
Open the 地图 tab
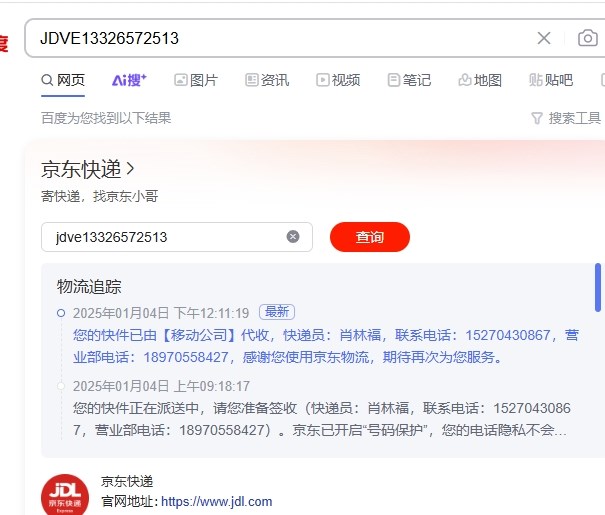click(x=480, y=80)
